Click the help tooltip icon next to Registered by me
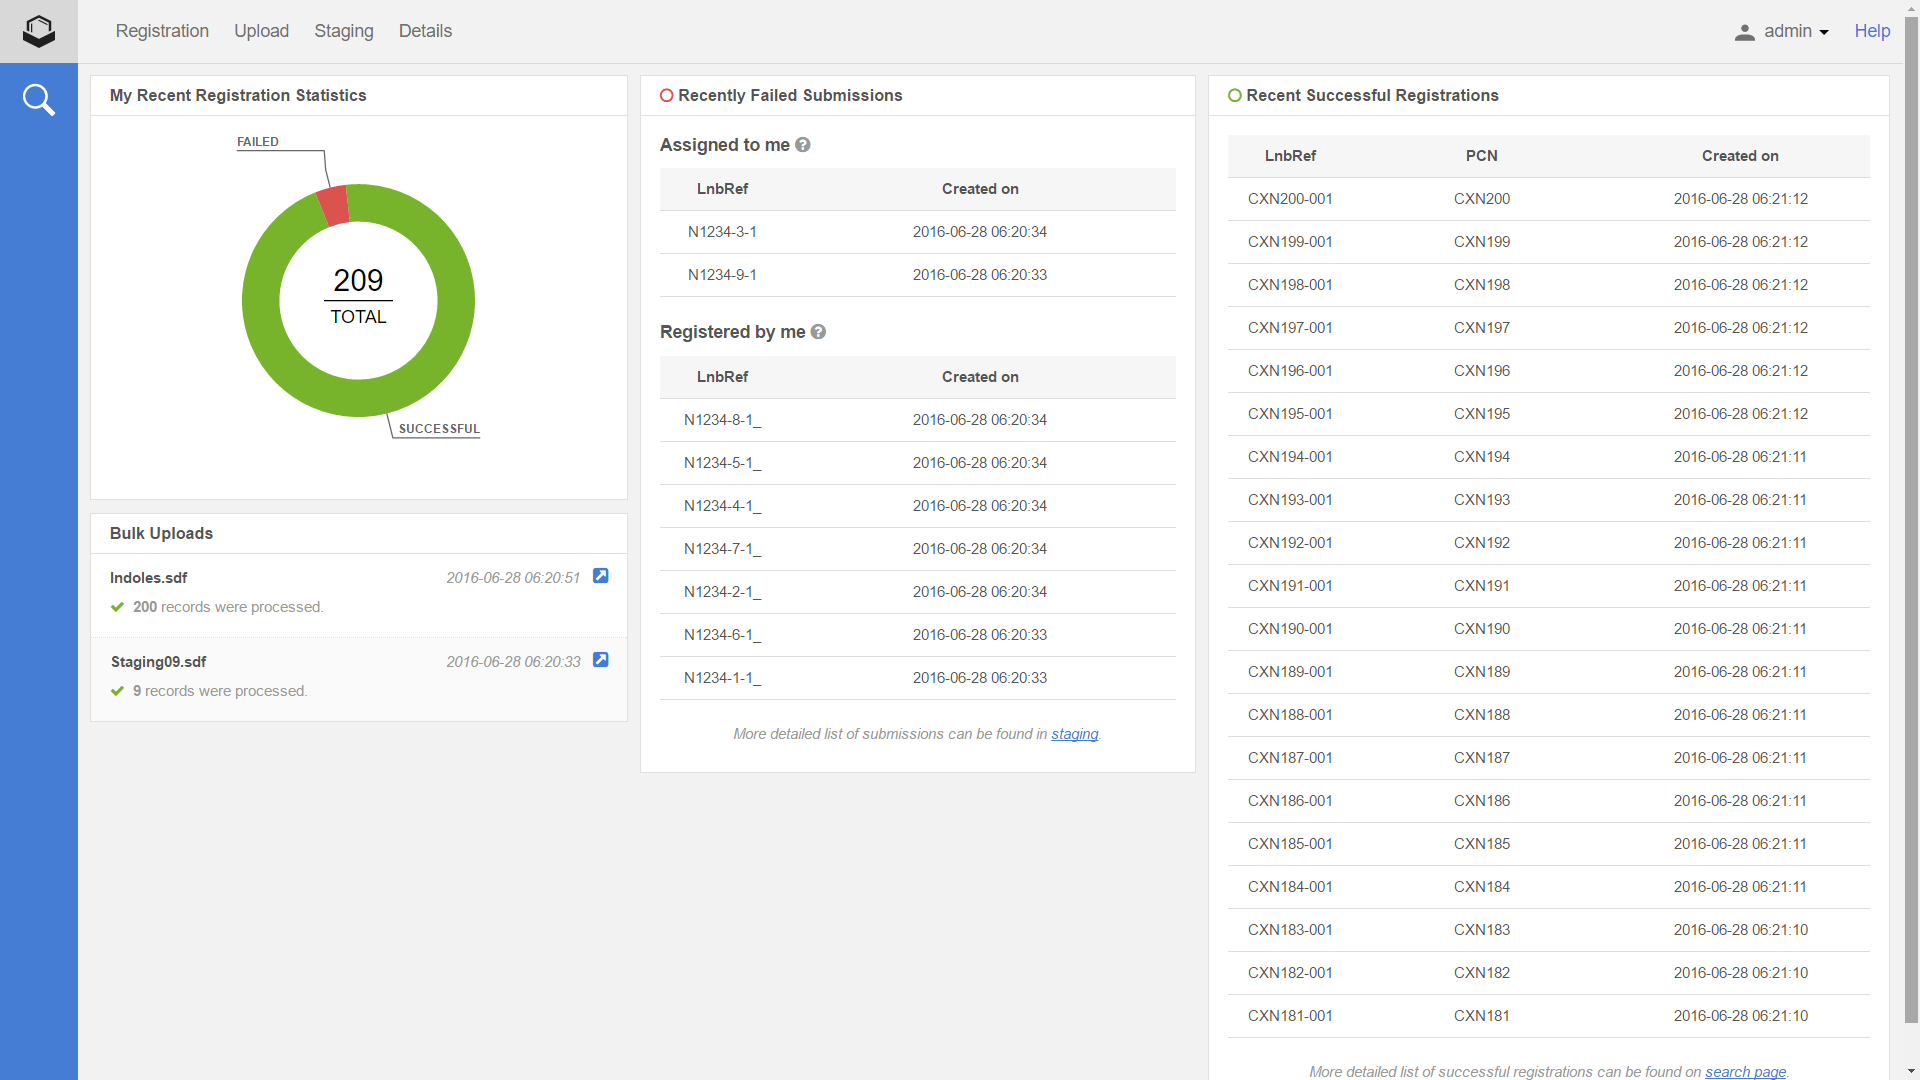 818,332
